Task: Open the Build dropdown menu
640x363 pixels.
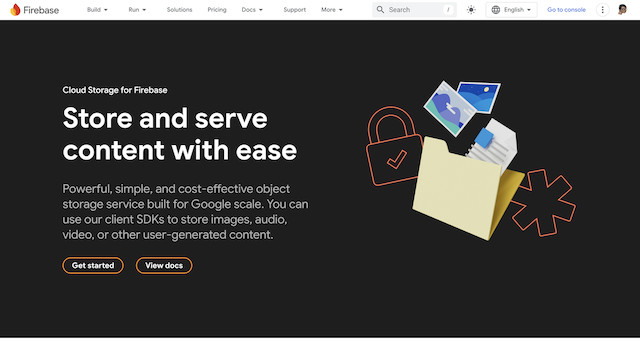Action: click(97, 9)
